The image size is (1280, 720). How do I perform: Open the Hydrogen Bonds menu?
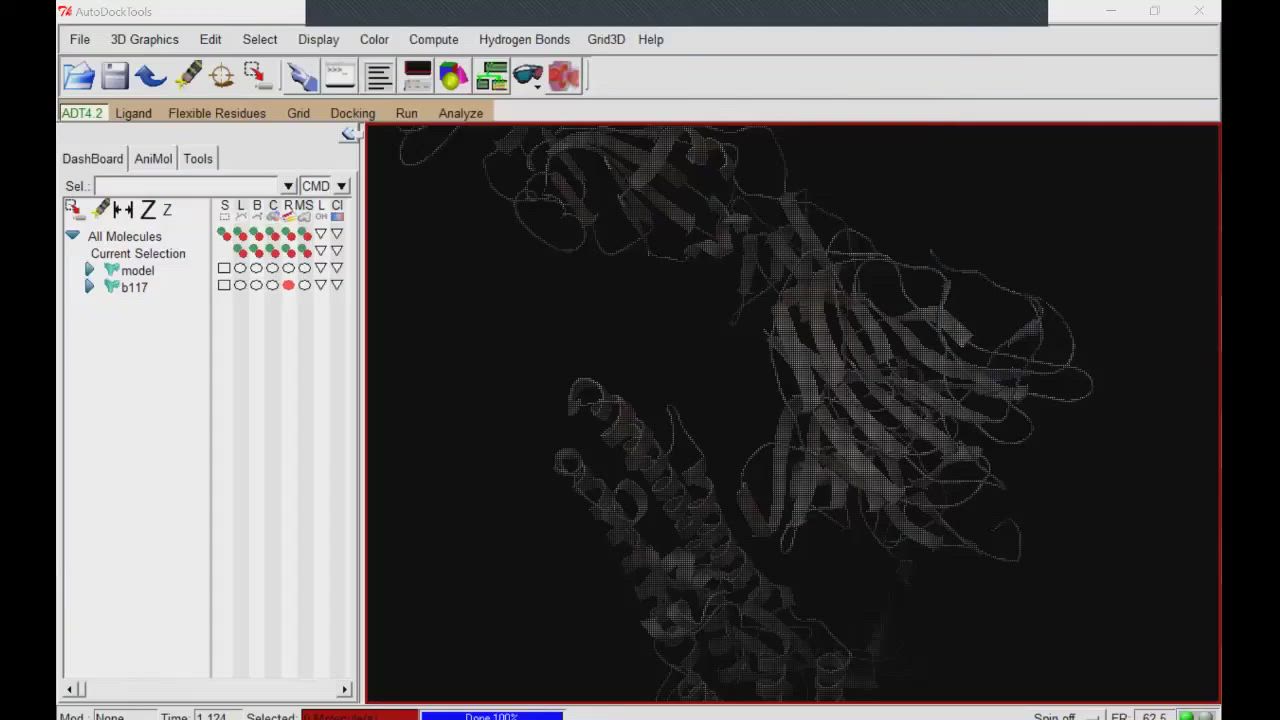tap(524, 40)
